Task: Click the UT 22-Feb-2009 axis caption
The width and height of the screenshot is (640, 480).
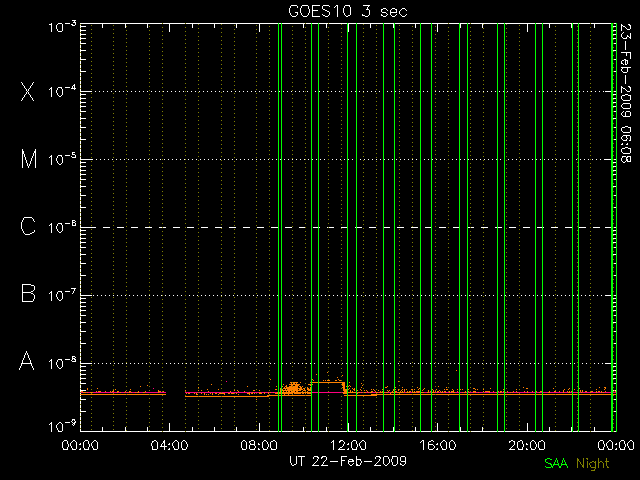Action: (348, 461)
